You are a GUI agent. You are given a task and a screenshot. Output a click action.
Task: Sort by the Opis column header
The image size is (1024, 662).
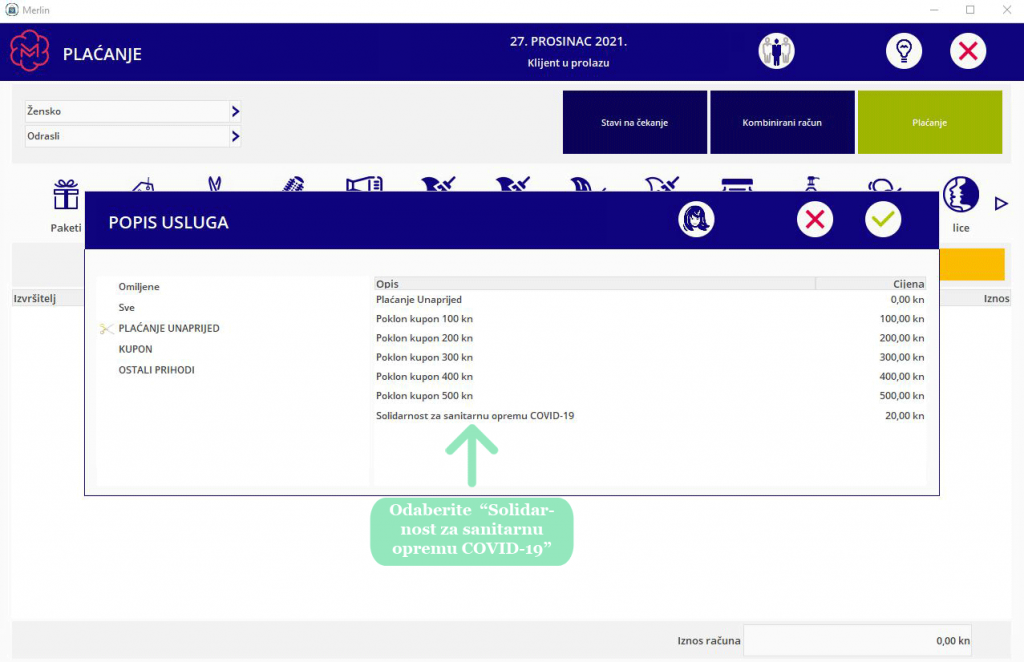tap(594, 283)
